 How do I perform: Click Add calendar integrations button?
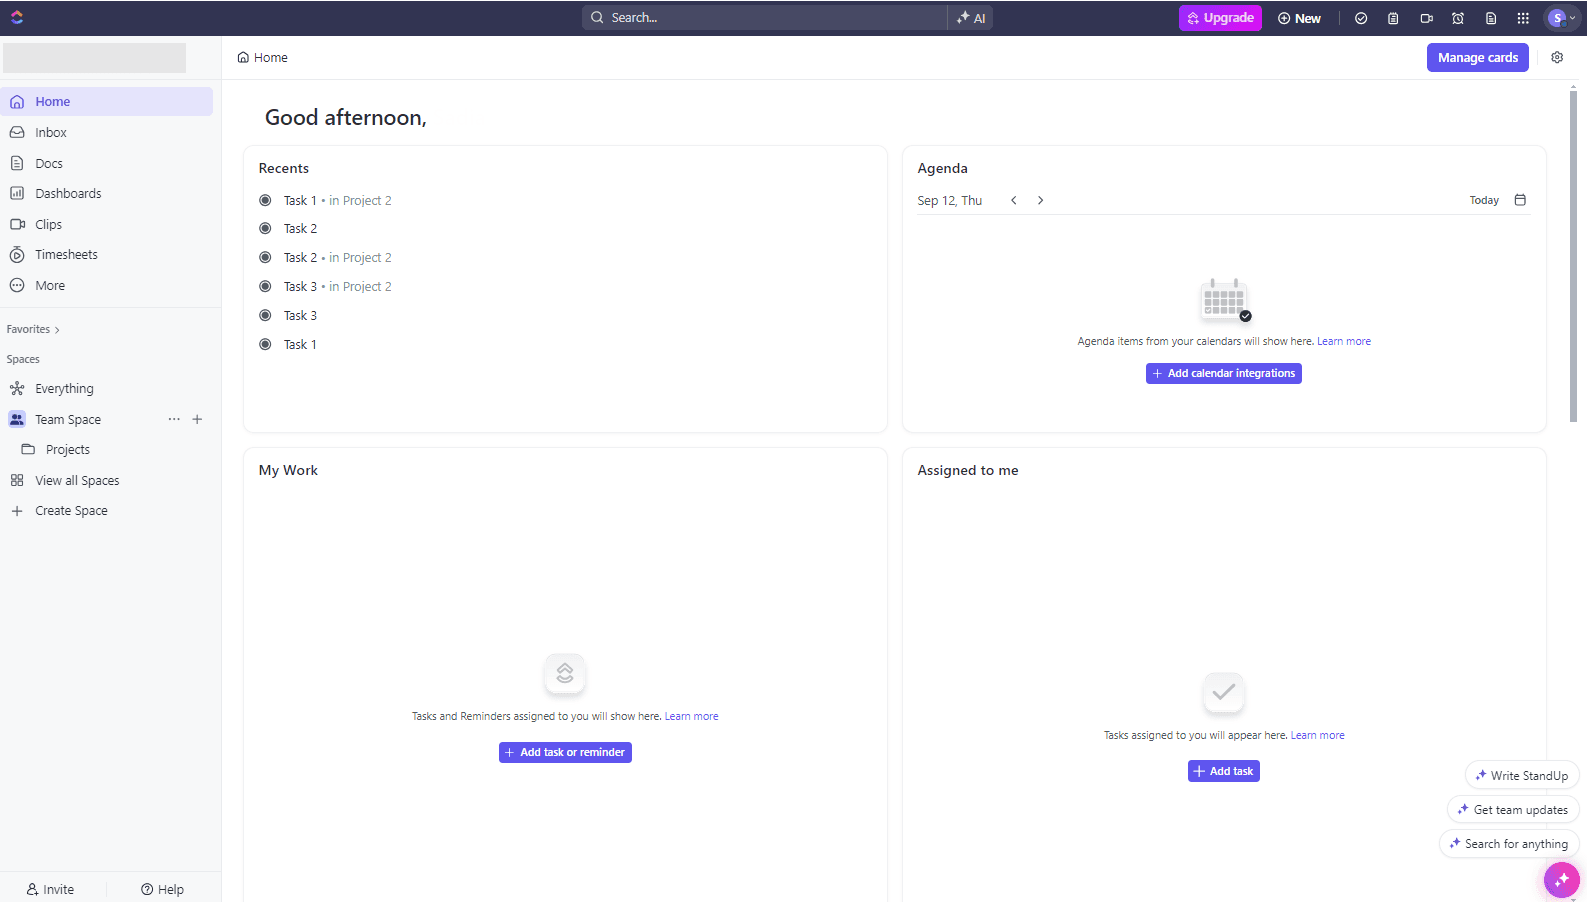tap(1223, 373)
